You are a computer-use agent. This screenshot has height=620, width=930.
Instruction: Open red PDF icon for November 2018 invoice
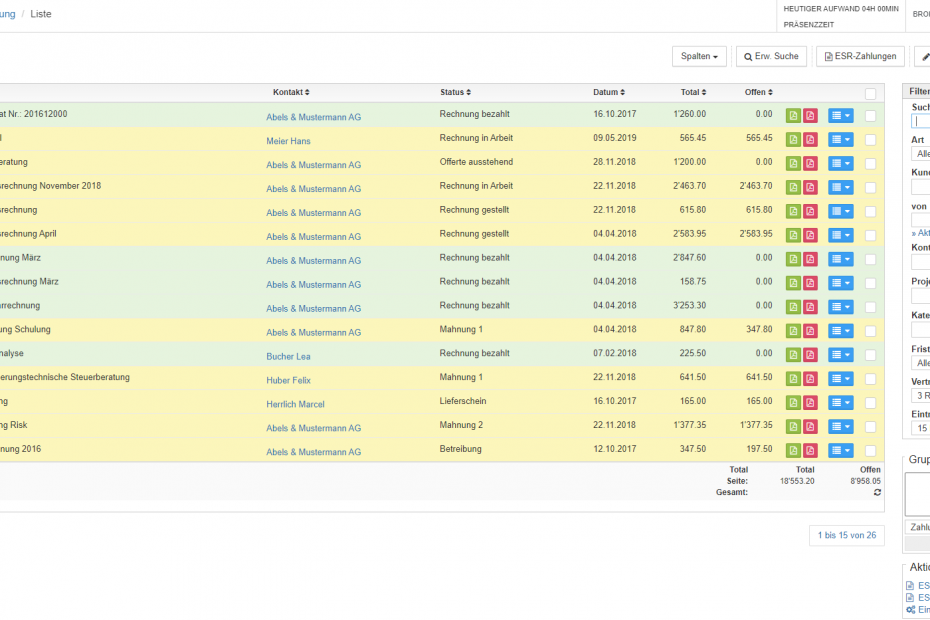pos(810,187)
